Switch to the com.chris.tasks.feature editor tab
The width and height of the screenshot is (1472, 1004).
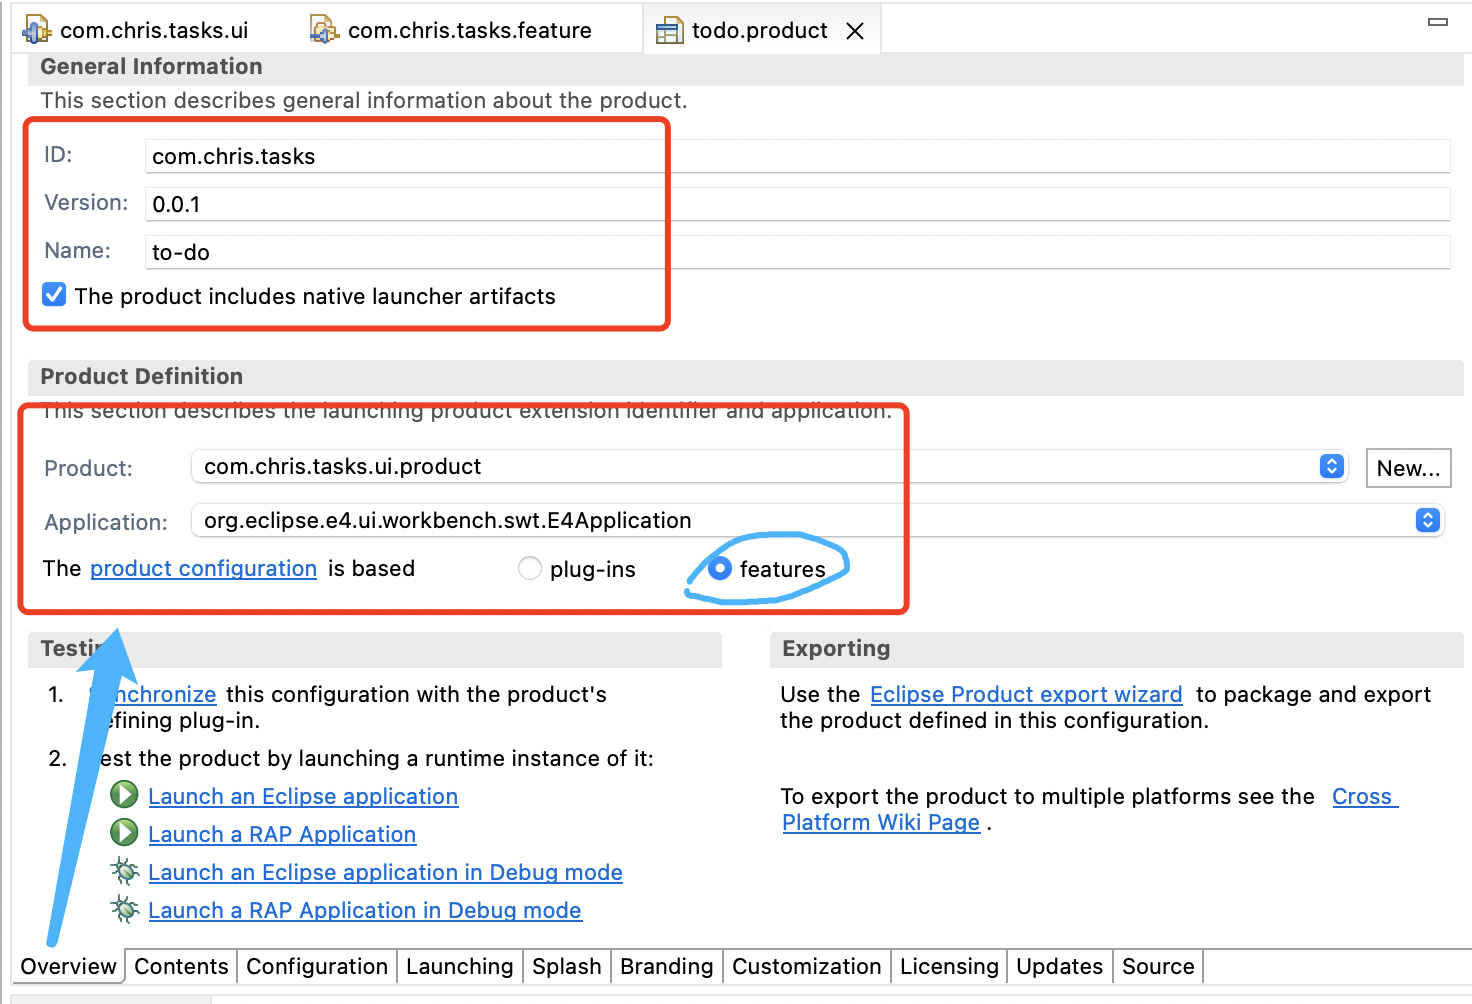click(x=451, y=30)
